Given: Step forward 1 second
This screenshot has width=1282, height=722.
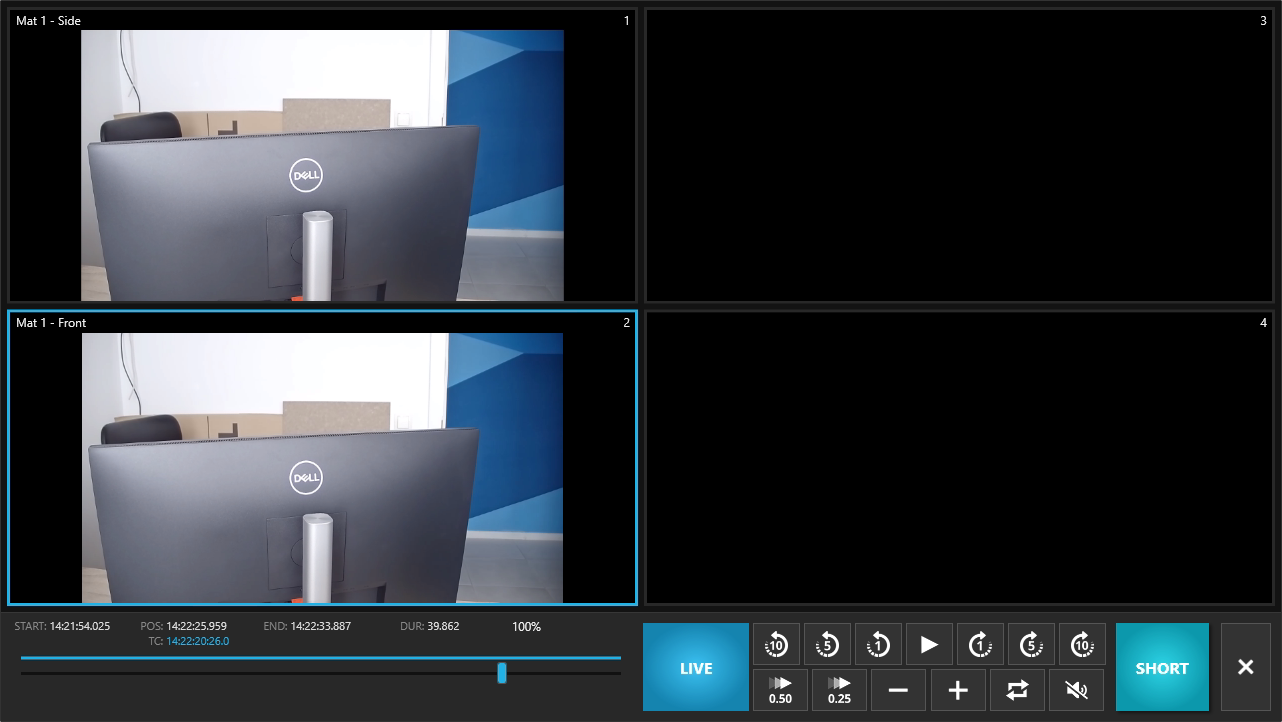Looking at the screenshot, I should click(980, 645).
